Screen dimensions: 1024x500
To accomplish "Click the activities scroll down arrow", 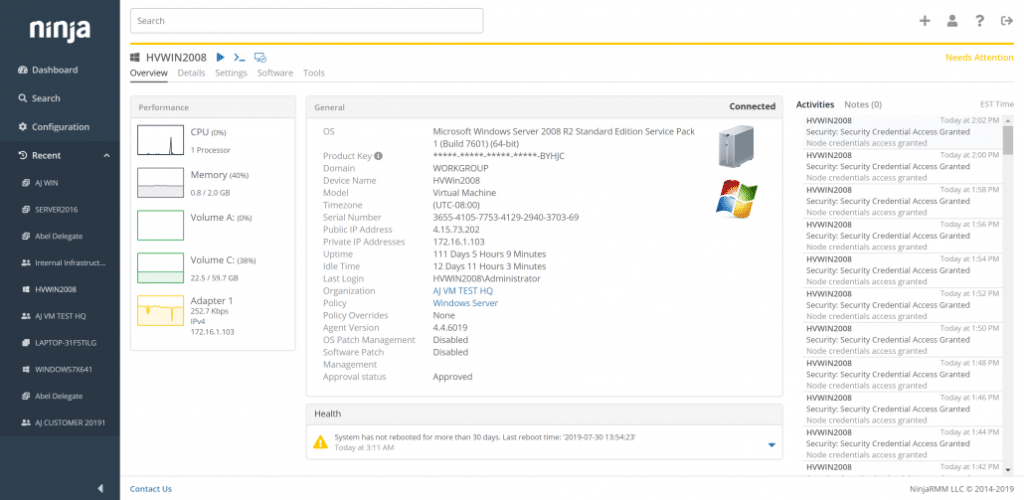I will [x=1008, y=469].
